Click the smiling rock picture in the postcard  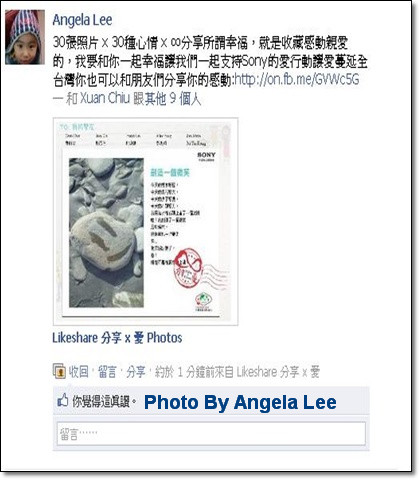click(106, 232)
